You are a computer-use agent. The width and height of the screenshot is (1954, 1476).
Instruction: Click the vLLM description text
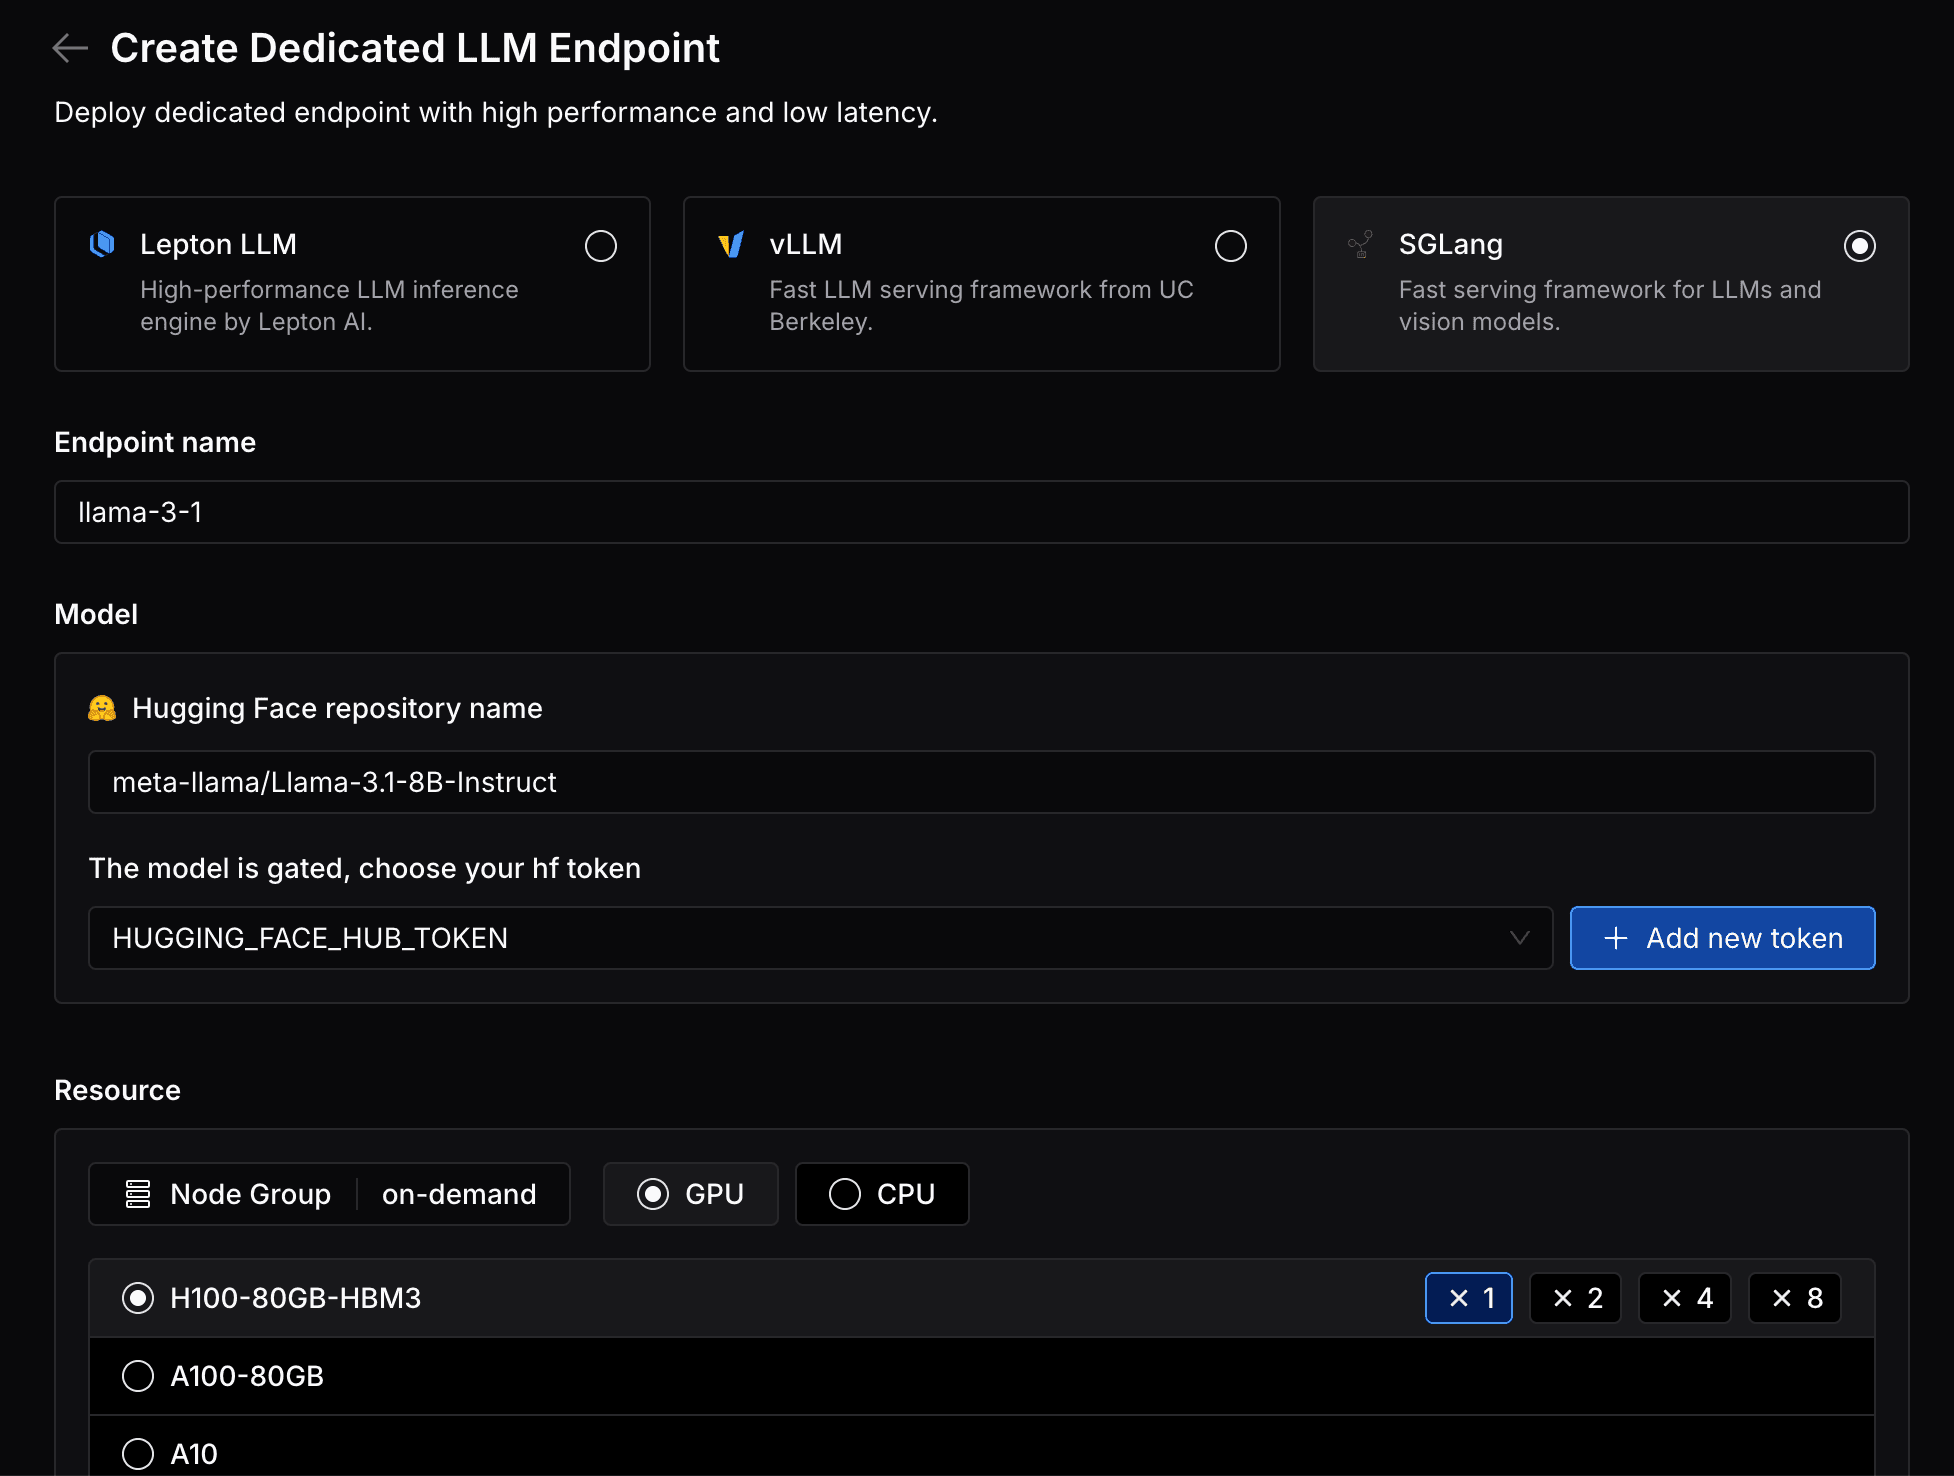tap(981, 305)
